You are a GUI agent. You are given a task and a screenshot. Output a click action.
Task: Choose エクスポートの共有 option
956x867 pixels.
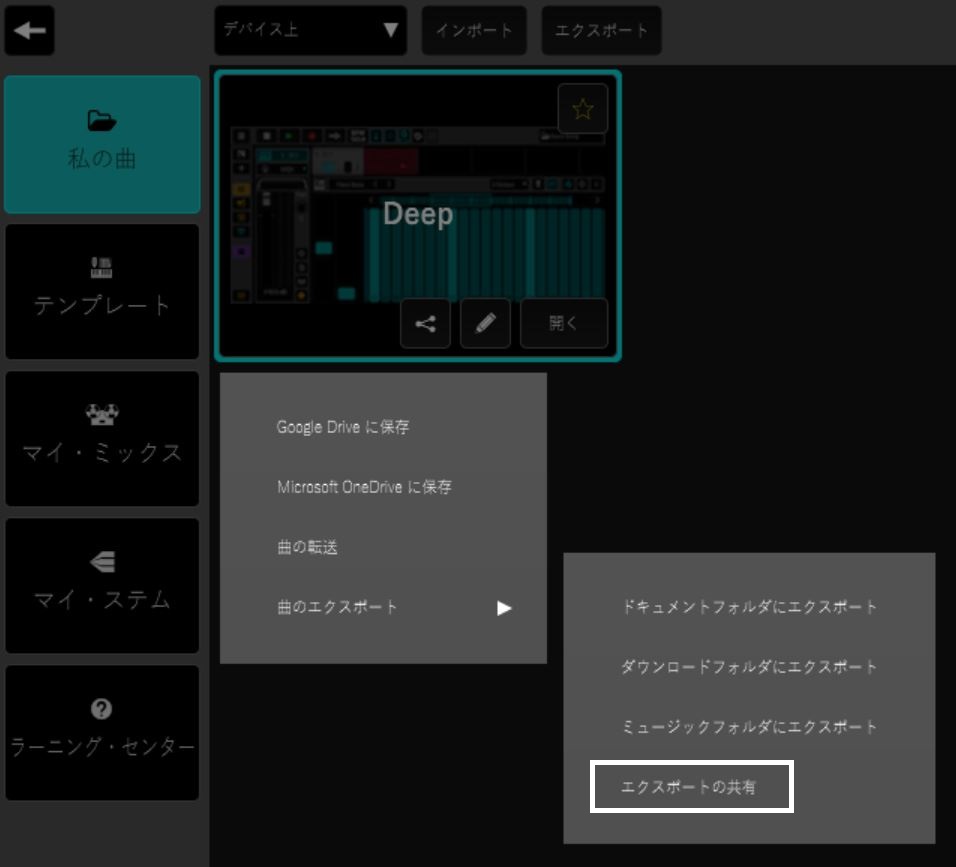(692, 786)
